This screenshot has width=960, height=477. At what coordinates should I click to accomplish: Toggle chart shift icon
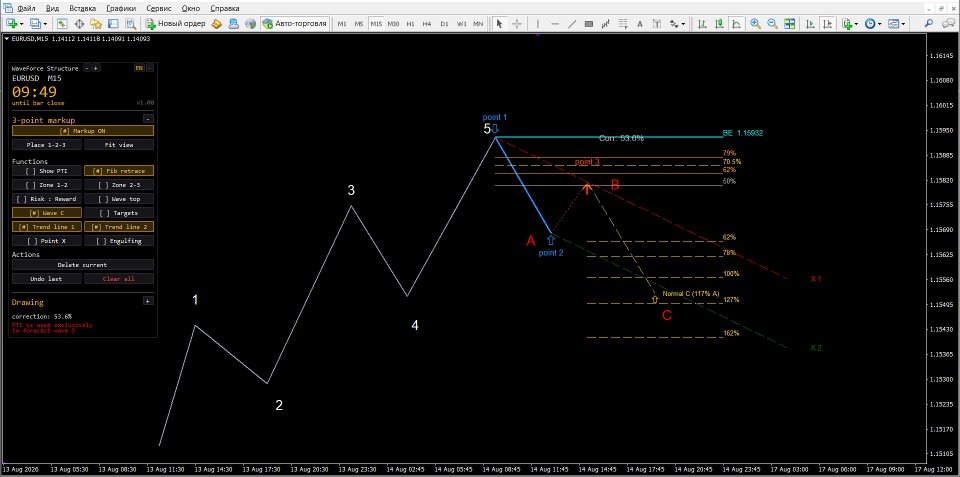tap(827, 23)
